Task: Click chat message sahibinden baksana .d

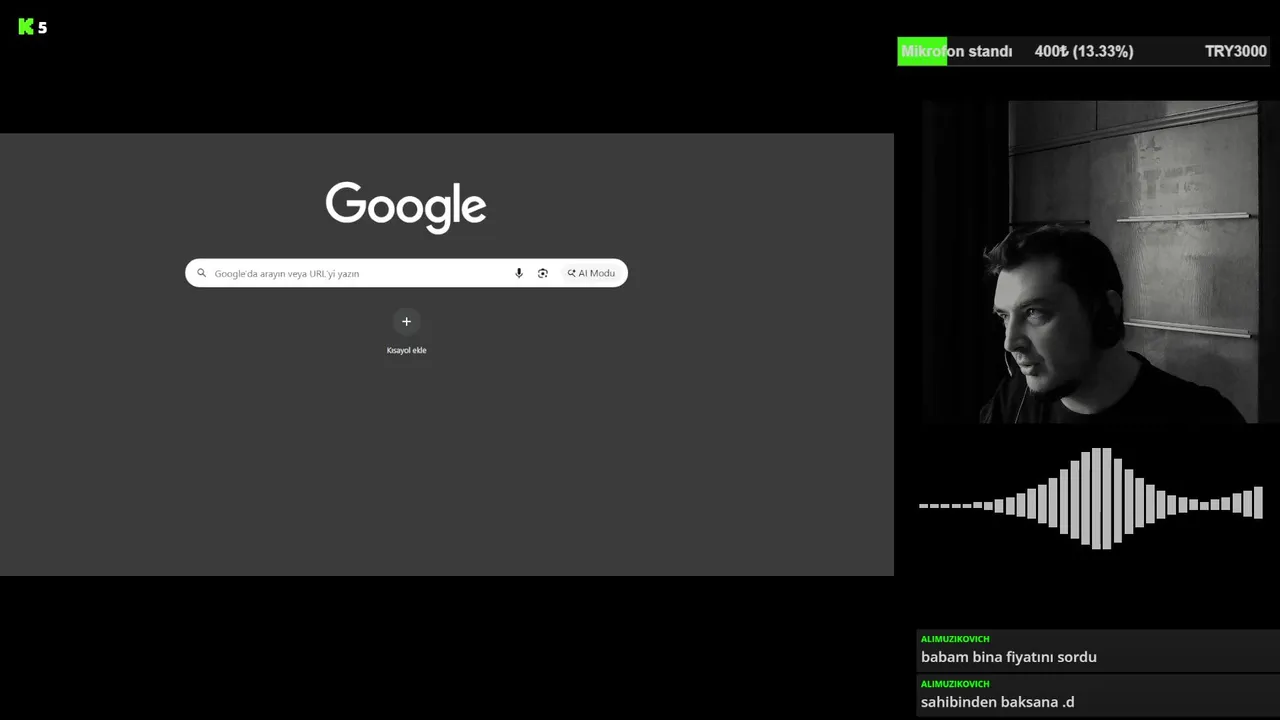Action: click(x=998, y=702)
